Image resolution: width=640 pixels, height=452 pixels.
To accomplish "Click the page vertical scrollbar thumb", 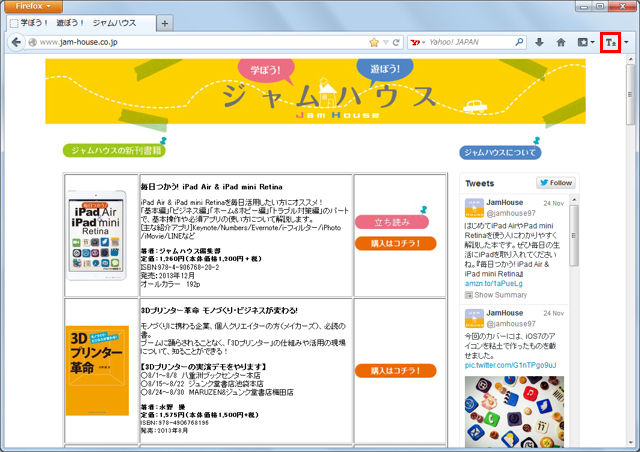I will click(630, 95).
